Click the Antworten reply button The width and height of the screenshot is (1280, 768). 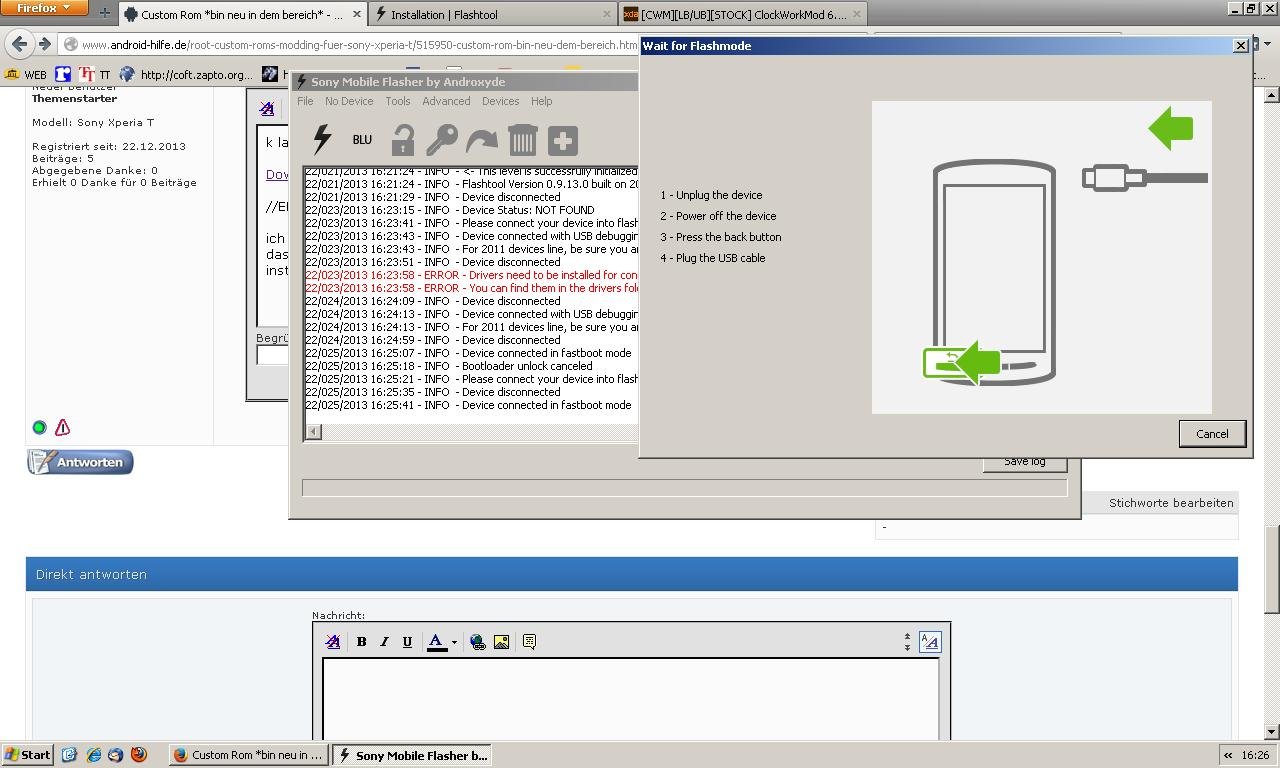pyautogui.click(x=80, y=462)
